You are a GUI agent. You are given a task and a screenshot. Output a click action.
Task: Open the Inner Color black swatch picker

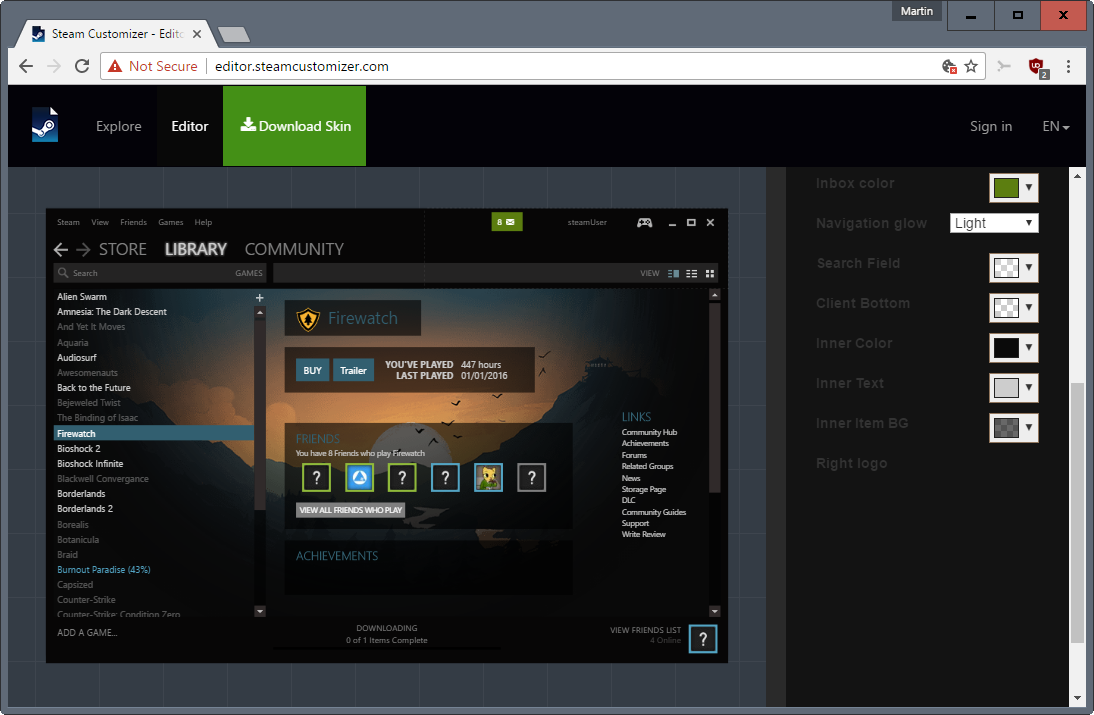coord(1014,347)
